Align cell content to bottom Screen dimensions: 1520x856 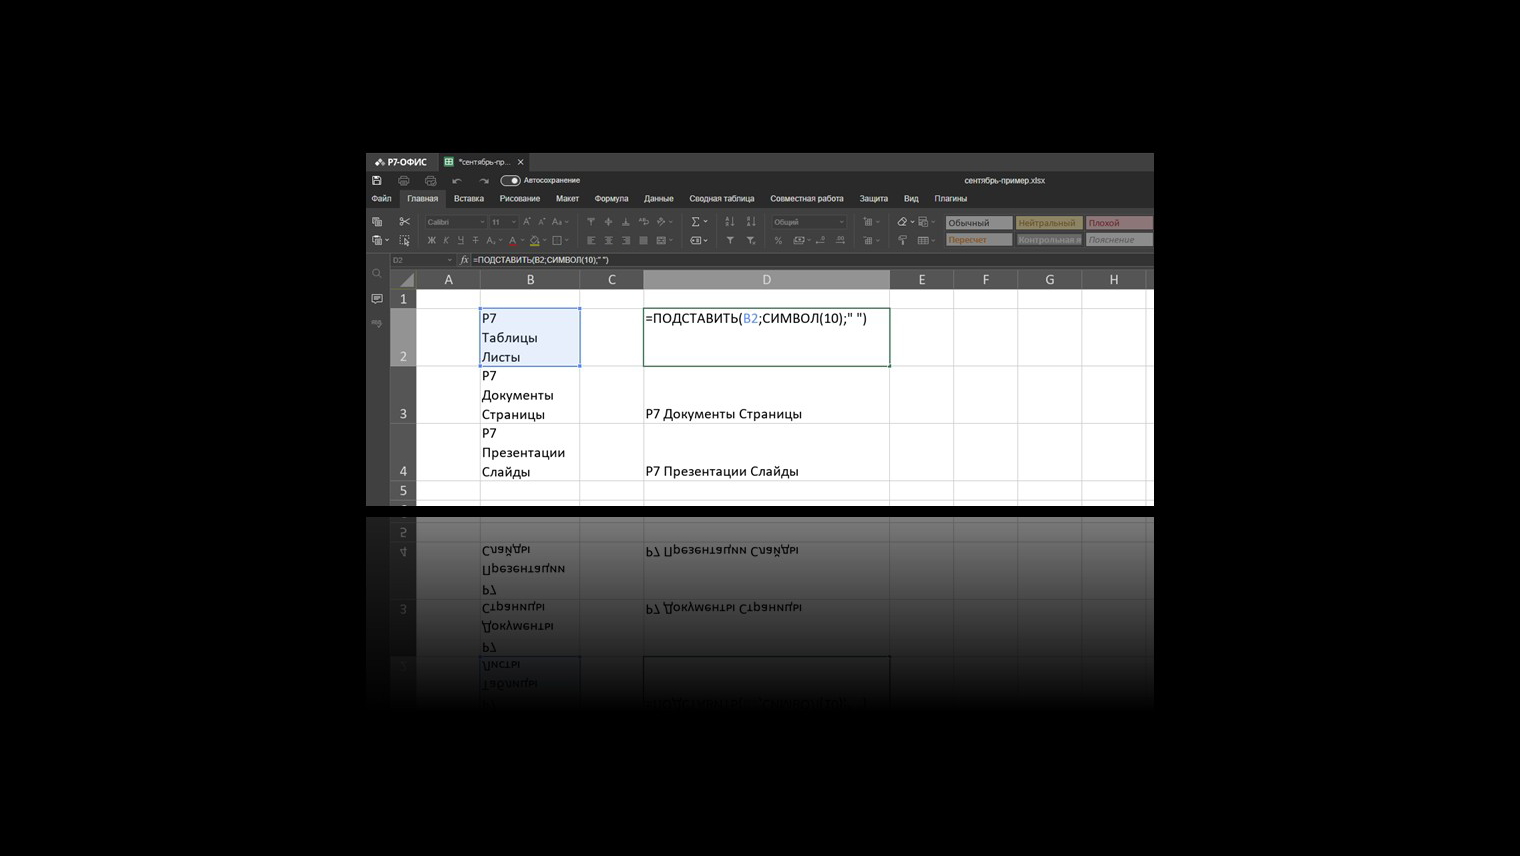[626, 222]
